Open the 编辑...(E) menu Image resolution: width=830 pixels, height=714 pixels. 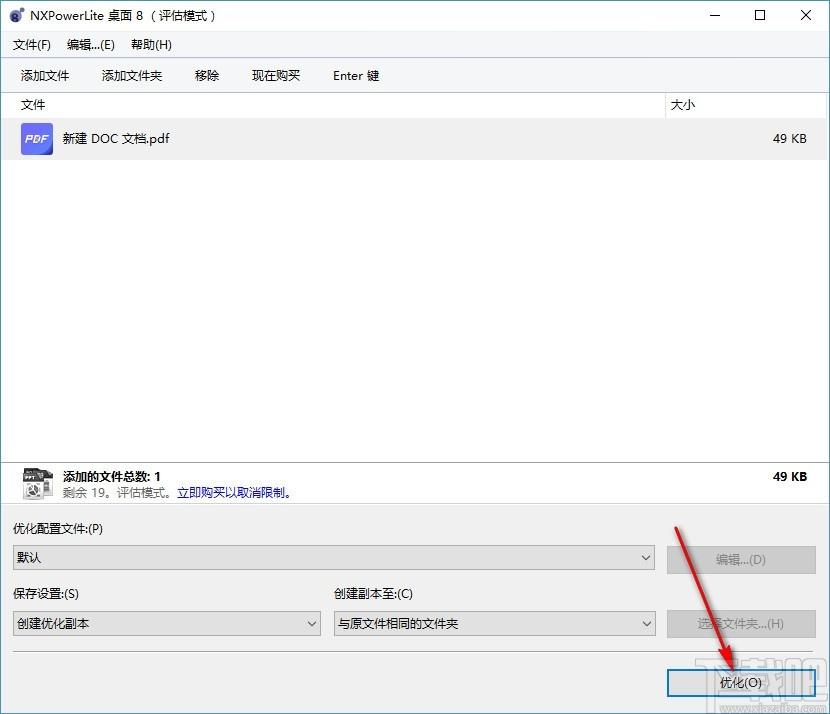click(91, 45)
